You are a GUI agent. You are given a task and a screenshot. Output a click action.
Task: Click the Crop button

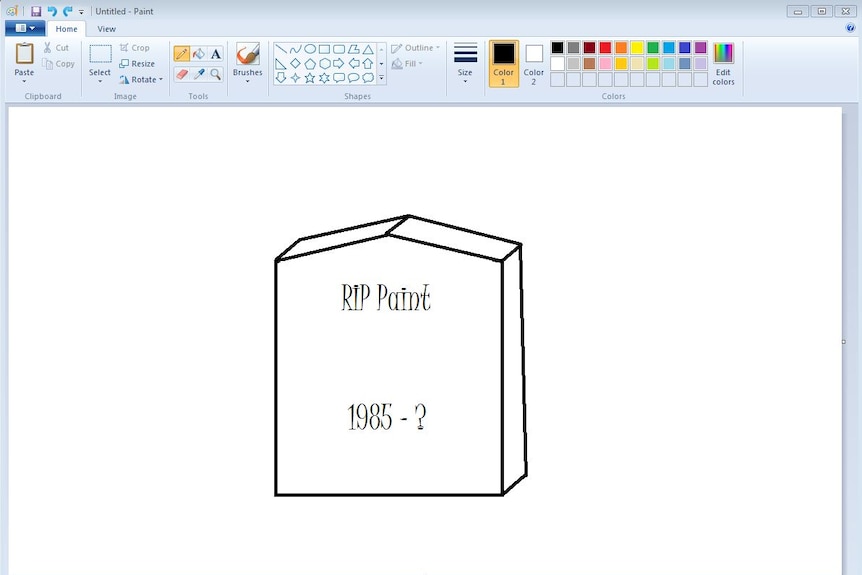pyautogui.click(x=135, y=48)
